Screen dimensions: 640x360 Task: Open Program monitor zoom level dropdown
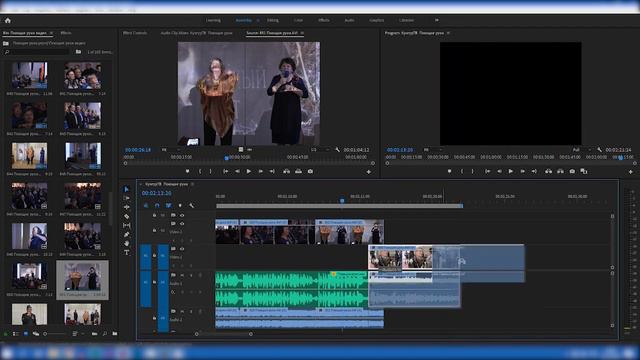[x=432, y=150]
